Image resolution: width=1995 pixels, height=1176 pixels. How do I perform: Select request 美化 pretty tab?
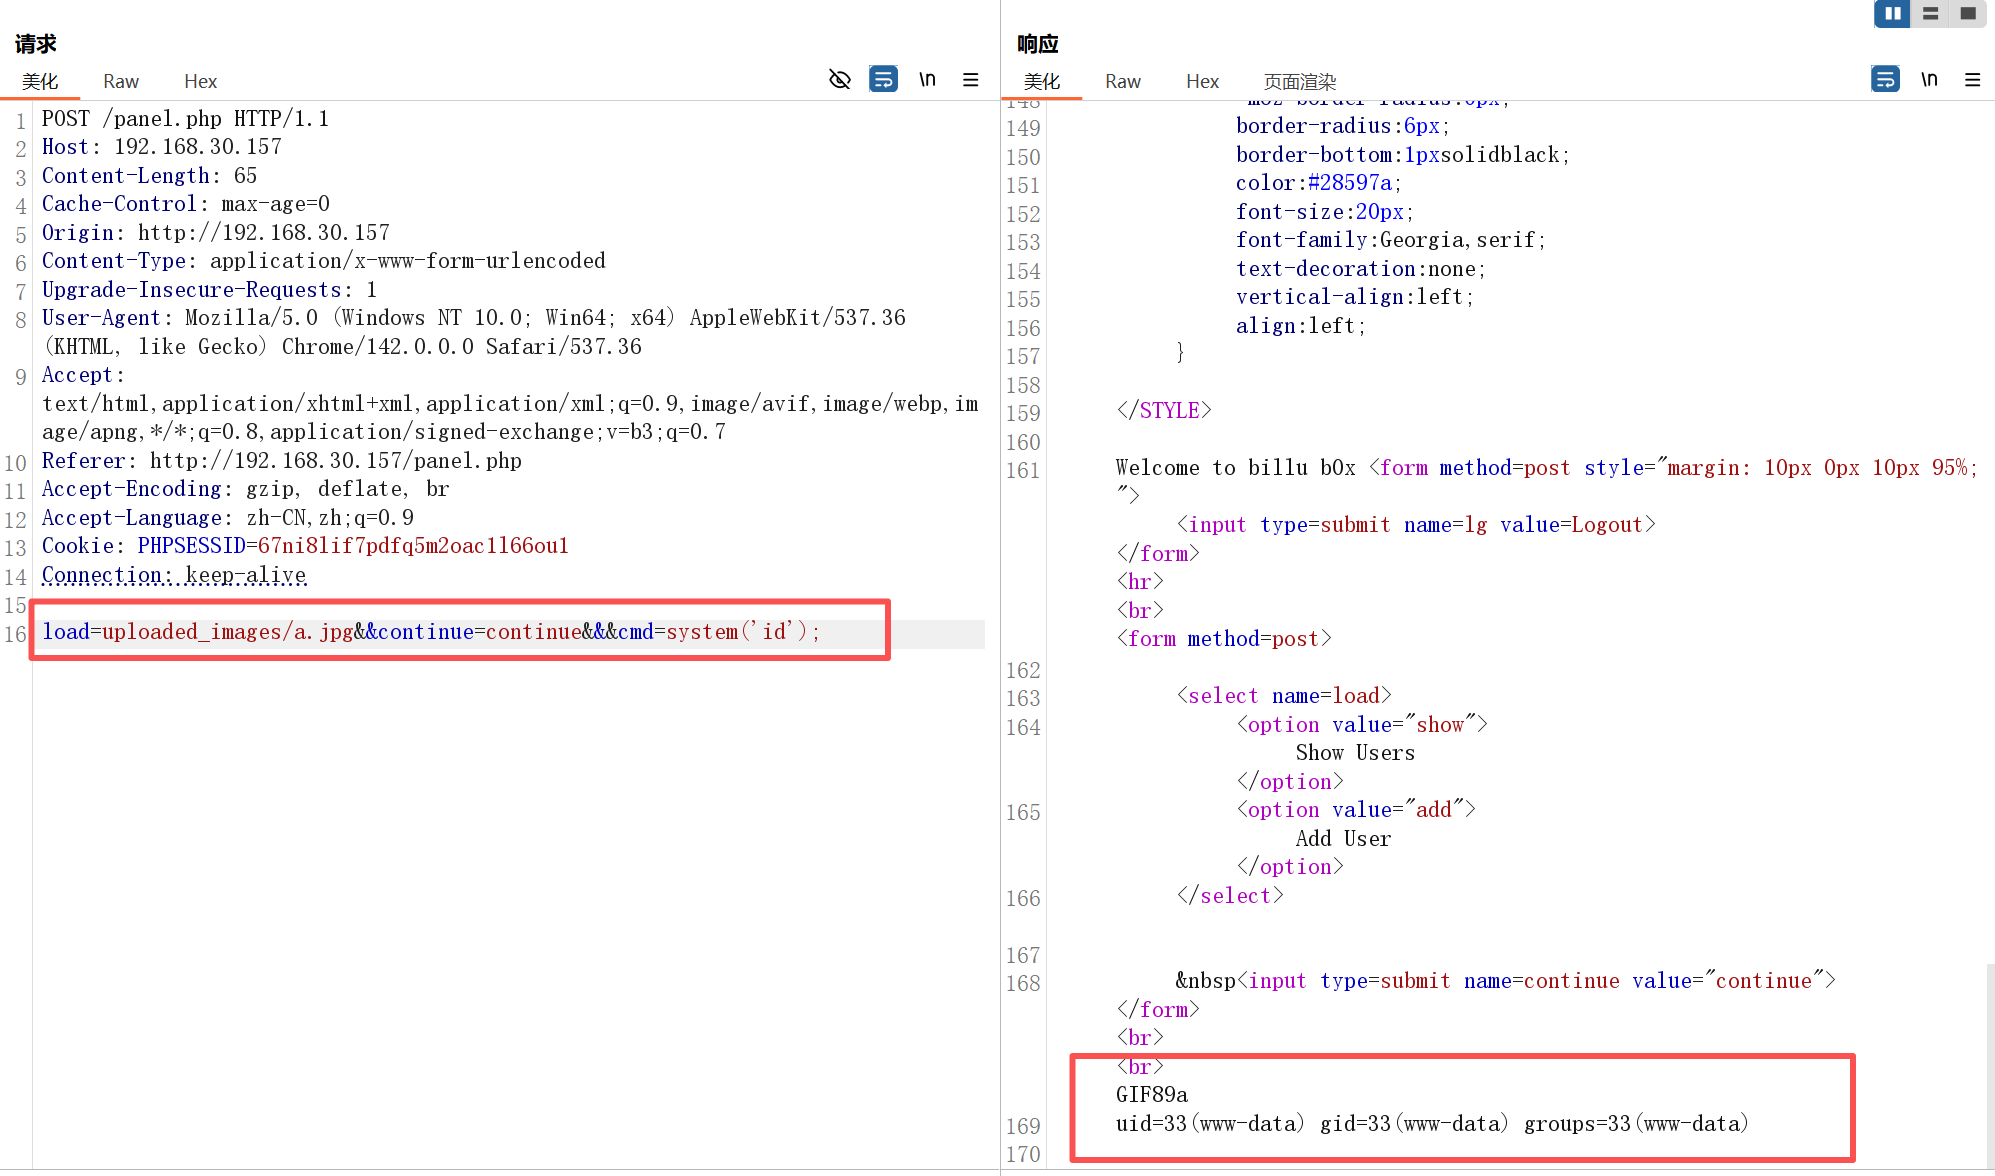40,81
